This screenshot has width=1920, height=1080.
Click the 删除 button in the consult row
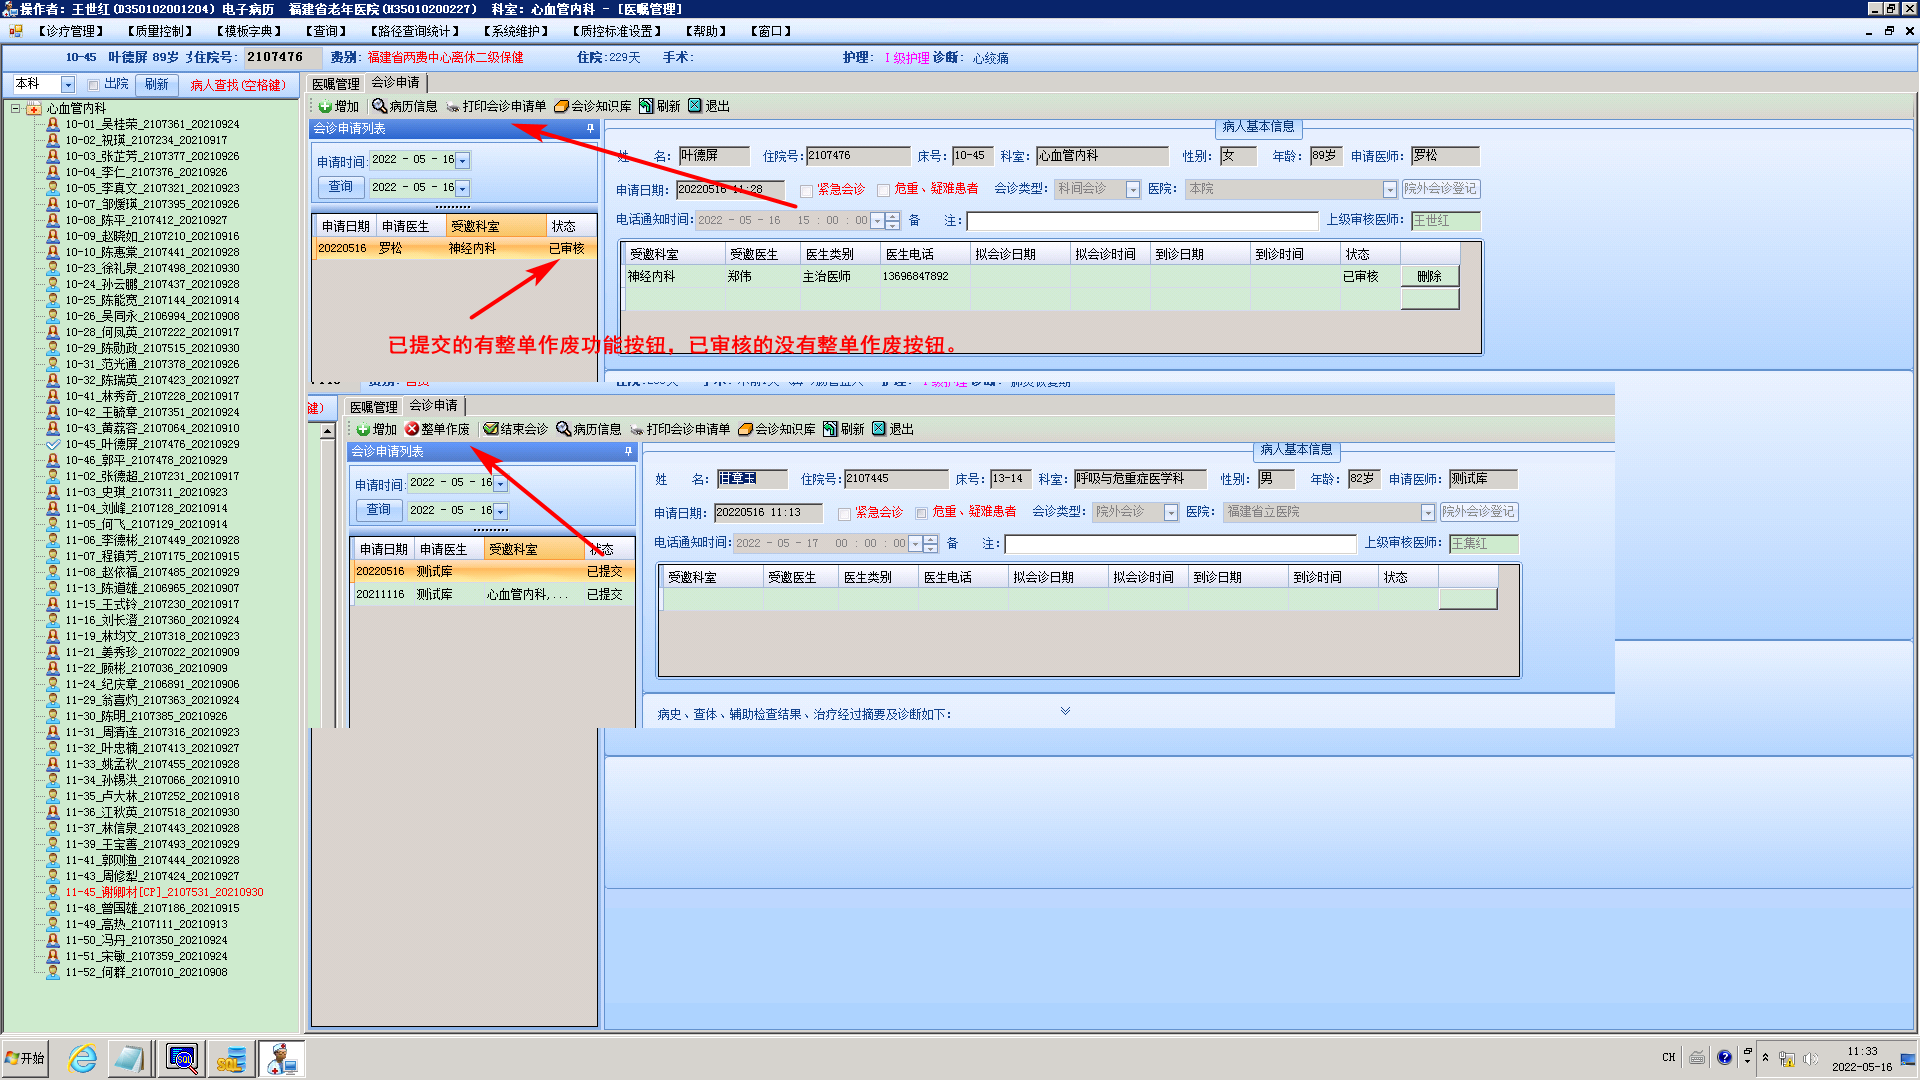tap(1429, 277)
